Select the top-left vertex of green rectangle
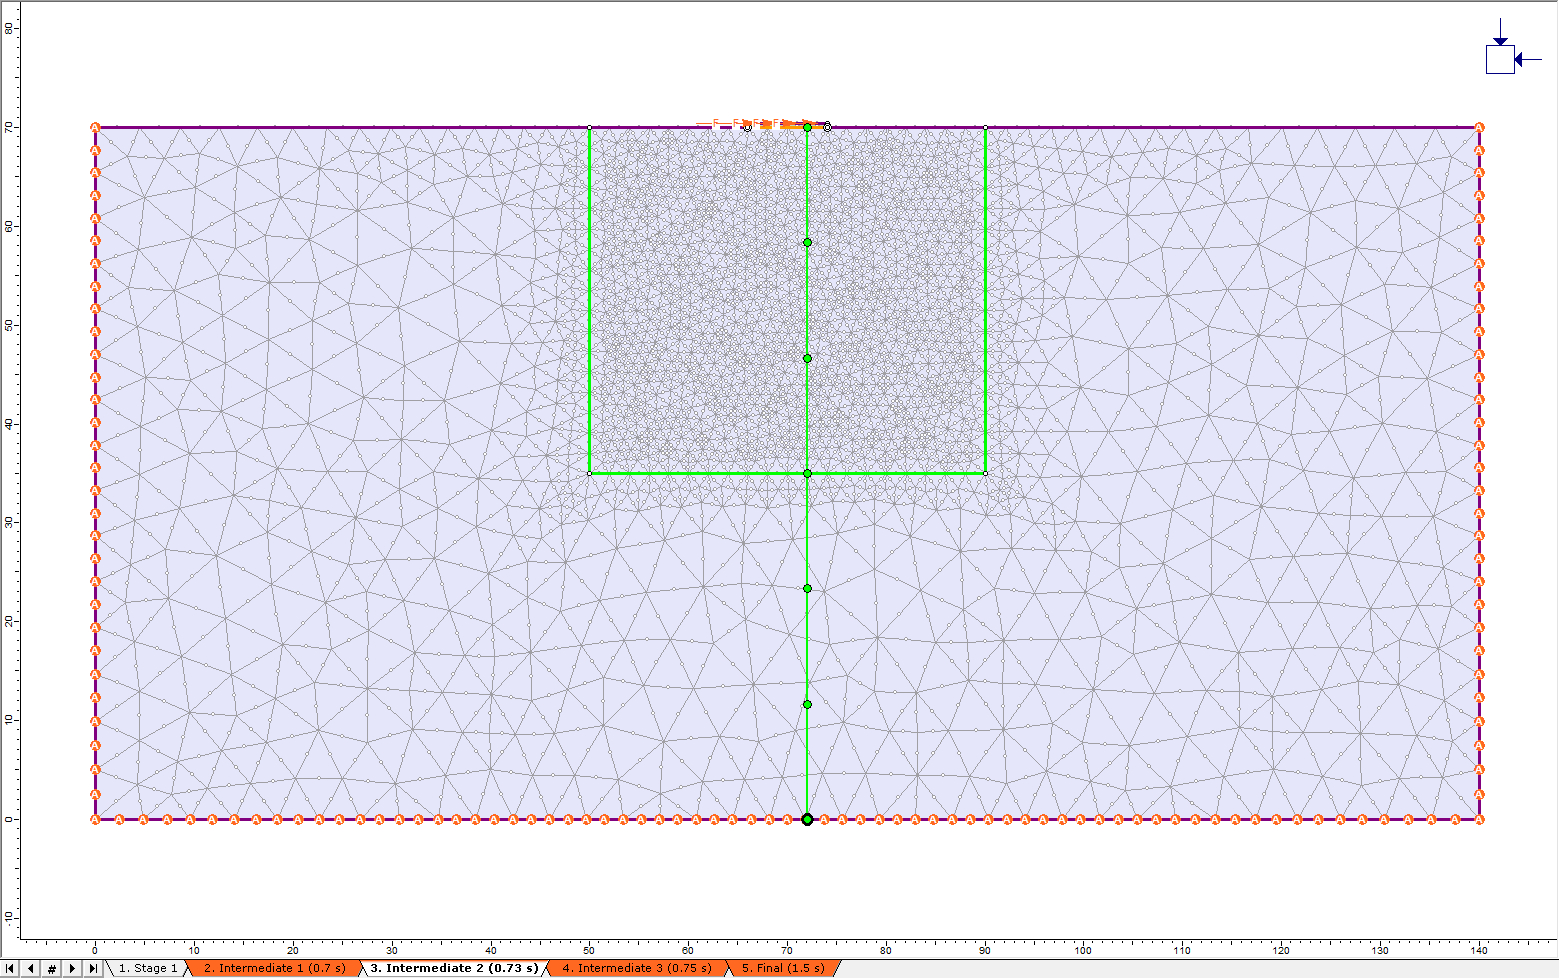The width and height of the screenshot is (1559, 978). click(x=589, y=127)
